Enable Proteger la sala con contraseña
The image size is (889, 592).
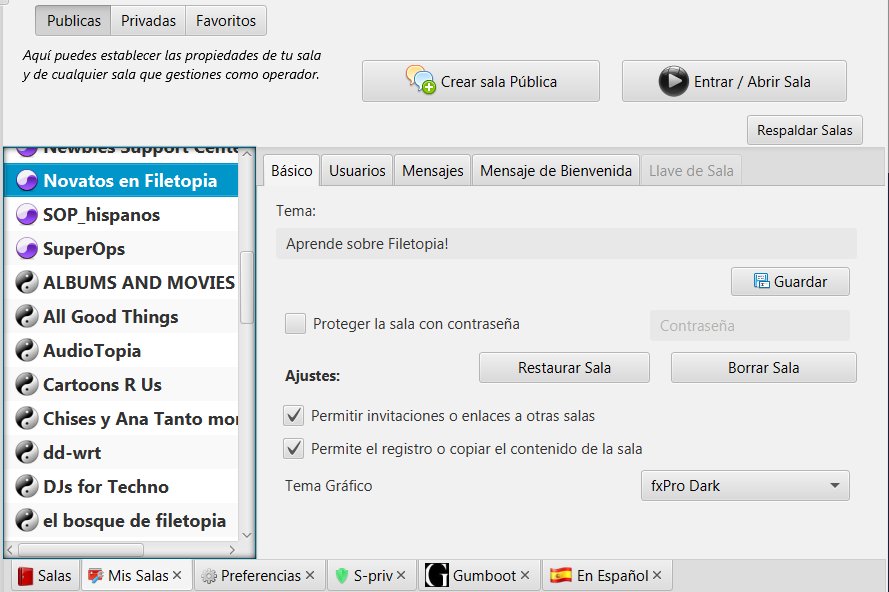coord(295,323)
